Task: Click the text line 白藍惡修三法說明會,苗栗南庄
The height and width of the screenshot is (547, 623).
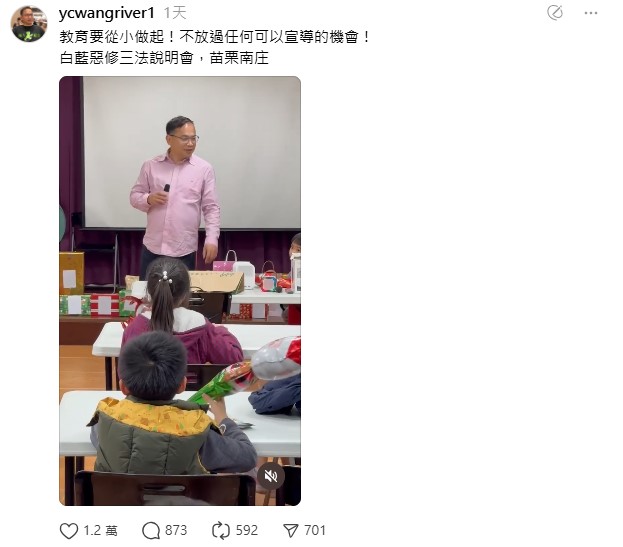Action: point(164,58)
